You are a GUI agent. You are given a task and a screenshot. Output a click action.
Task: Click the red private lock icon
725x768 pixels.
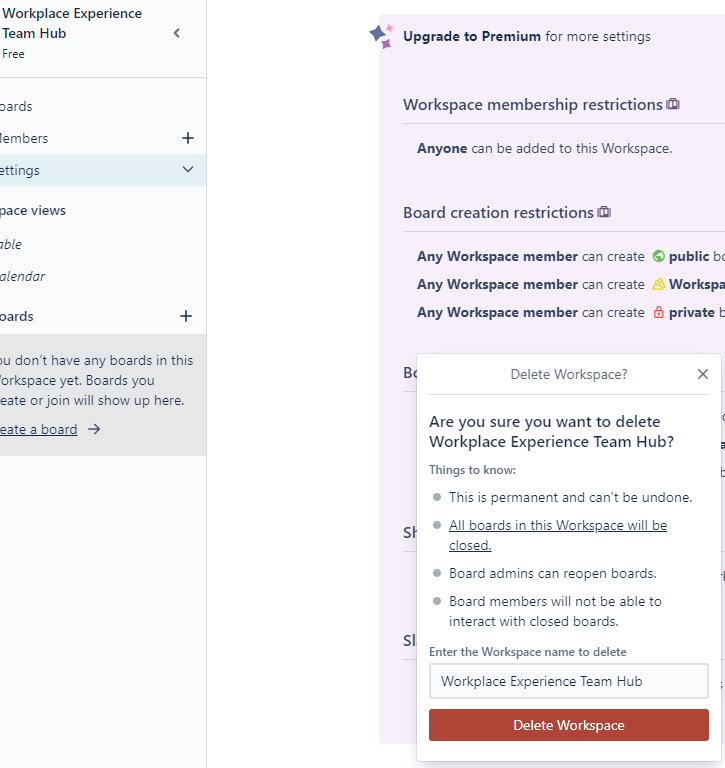[658, 312]
